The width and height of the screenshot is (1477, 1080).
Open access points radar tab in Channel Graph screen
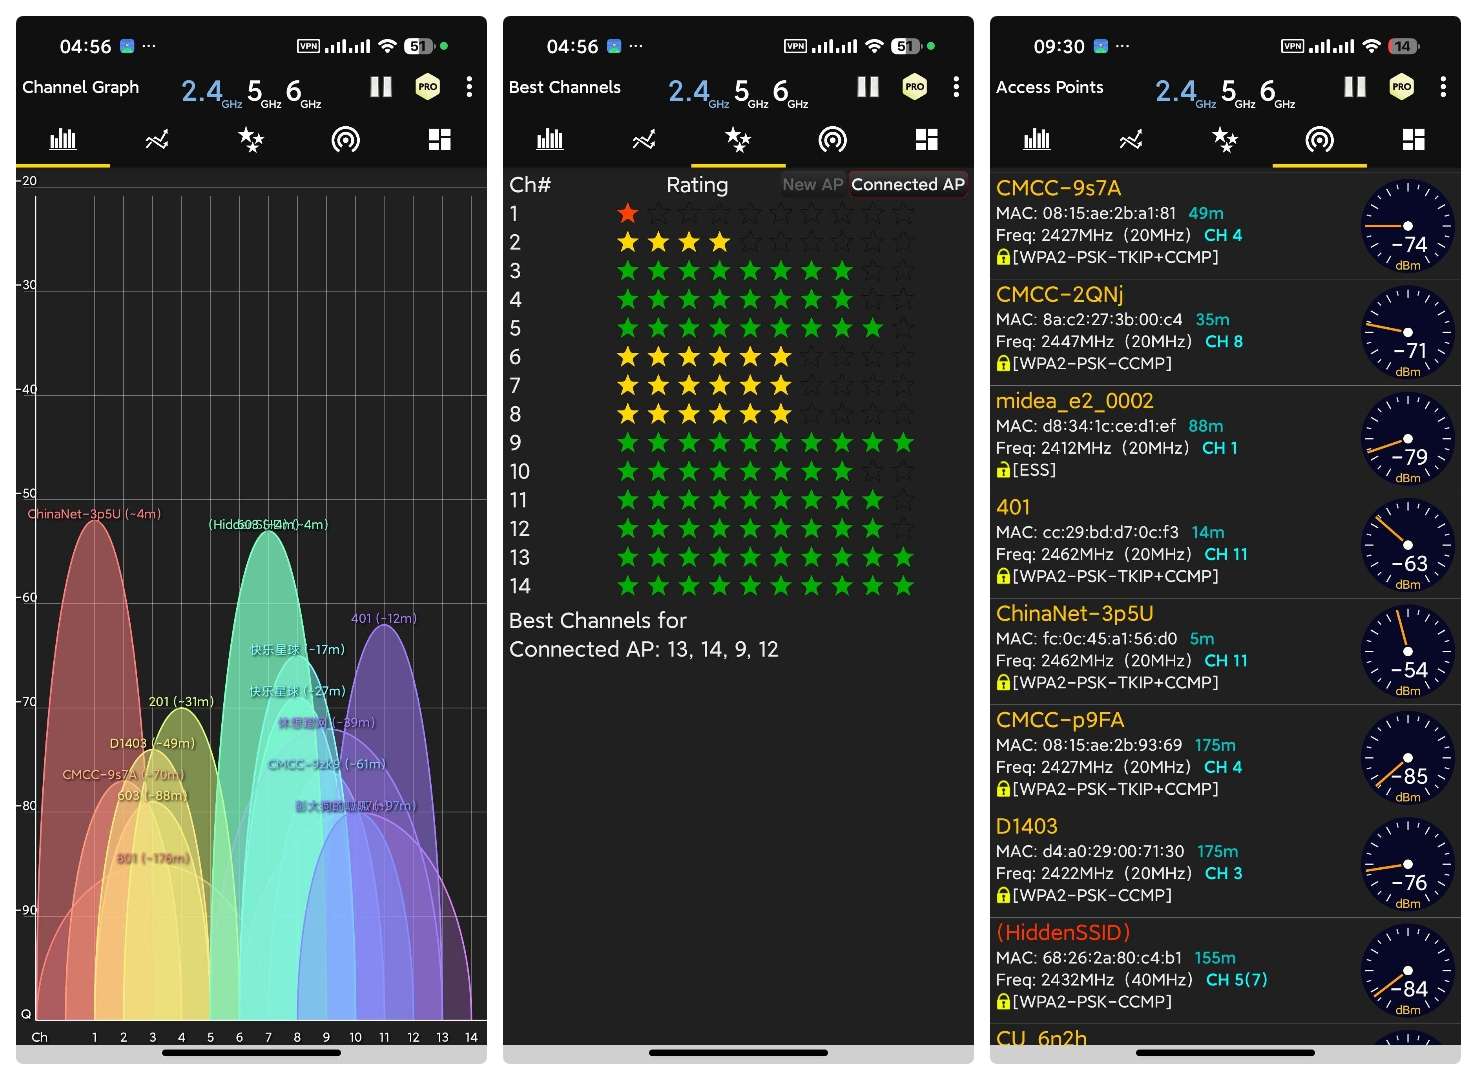click(x=346, y=139)
